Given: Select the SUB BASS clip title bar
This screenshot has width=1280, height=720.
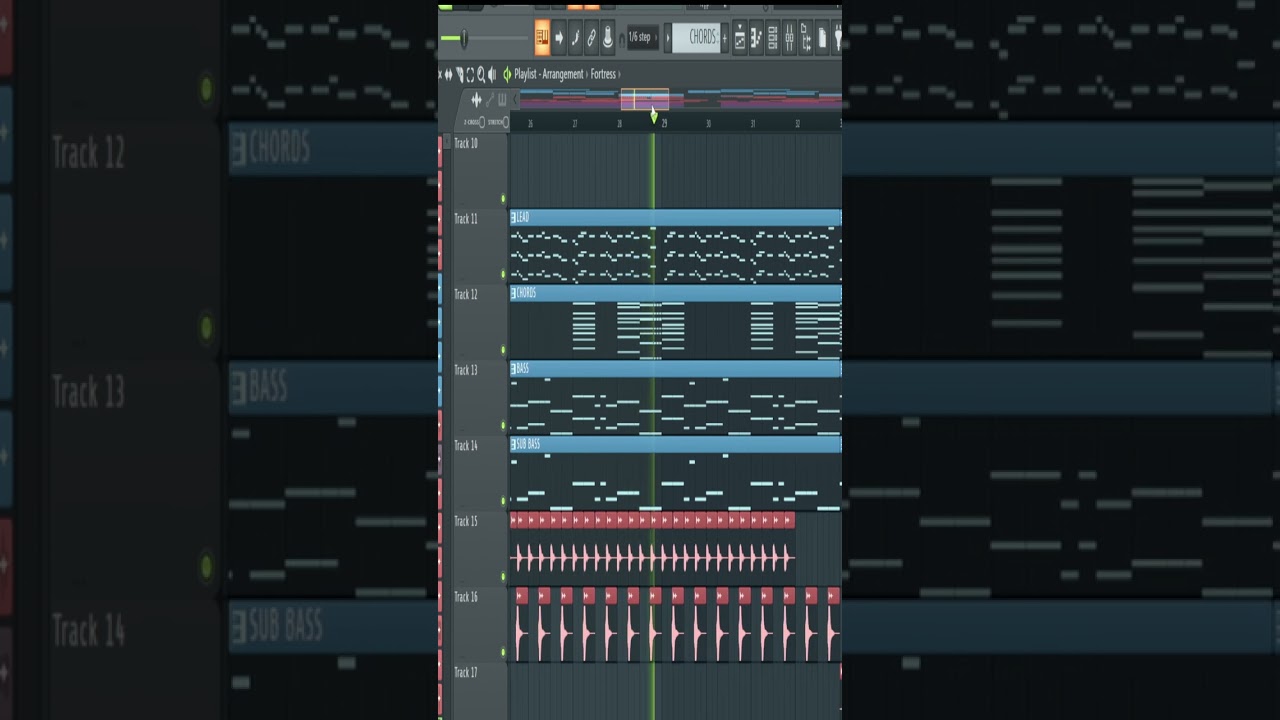Looking at the screenshot, I should (676, 444).
